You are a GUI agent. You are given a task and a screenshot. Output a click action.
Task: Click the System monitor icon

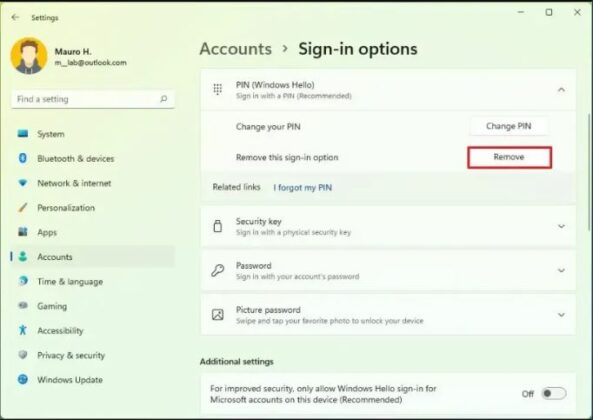tap(23, 133)
